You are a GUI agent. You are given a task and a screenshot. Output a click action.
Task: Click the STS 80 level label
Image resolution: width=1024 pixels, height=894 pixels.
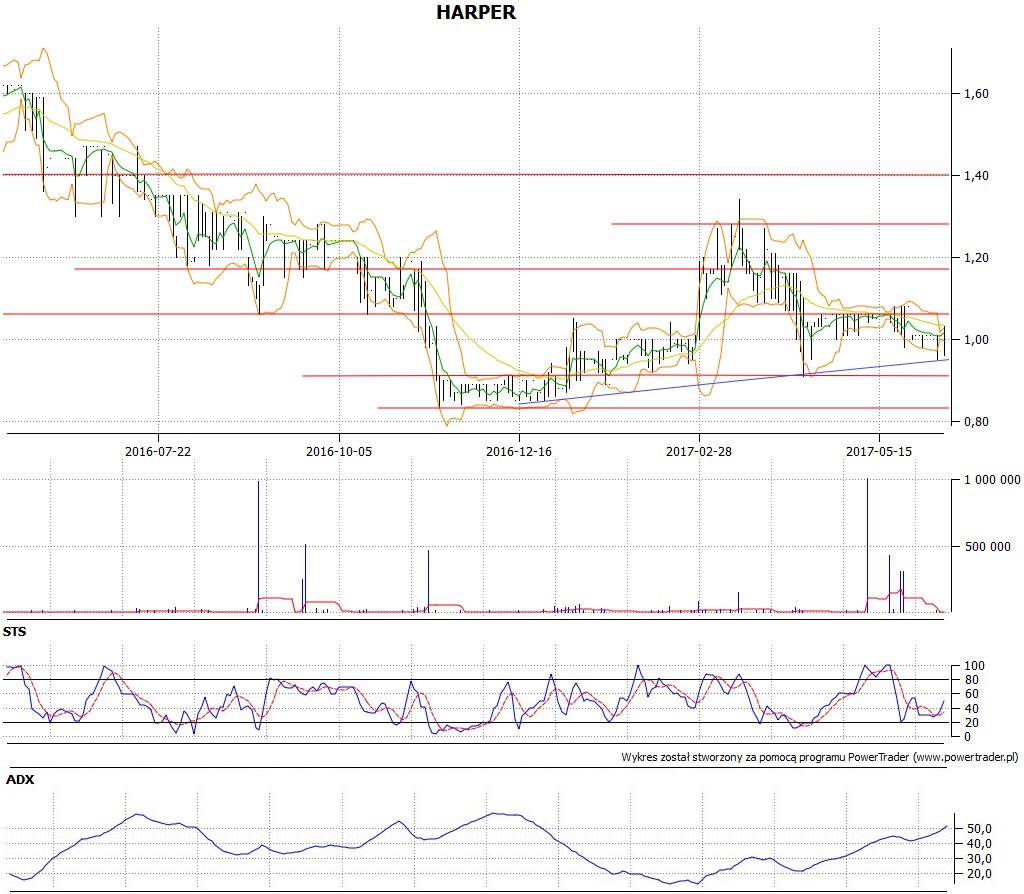click(x=972, y=680)
